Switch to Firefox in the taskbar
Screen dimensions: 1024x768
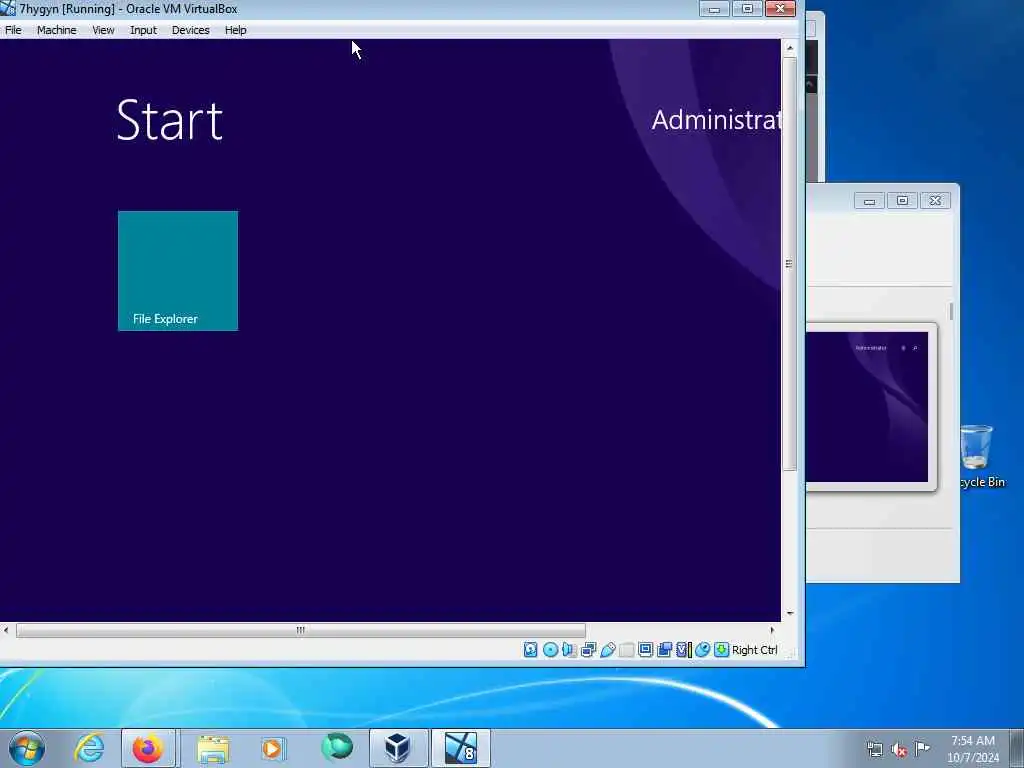[148, 748]
